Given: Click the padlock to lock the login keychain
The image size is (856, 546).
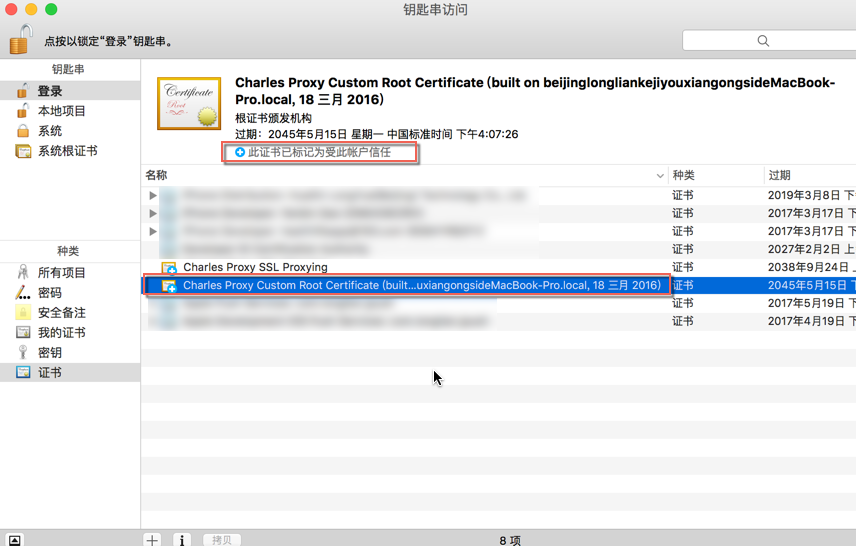Looking at the screenshot, I should pos(21,39).
